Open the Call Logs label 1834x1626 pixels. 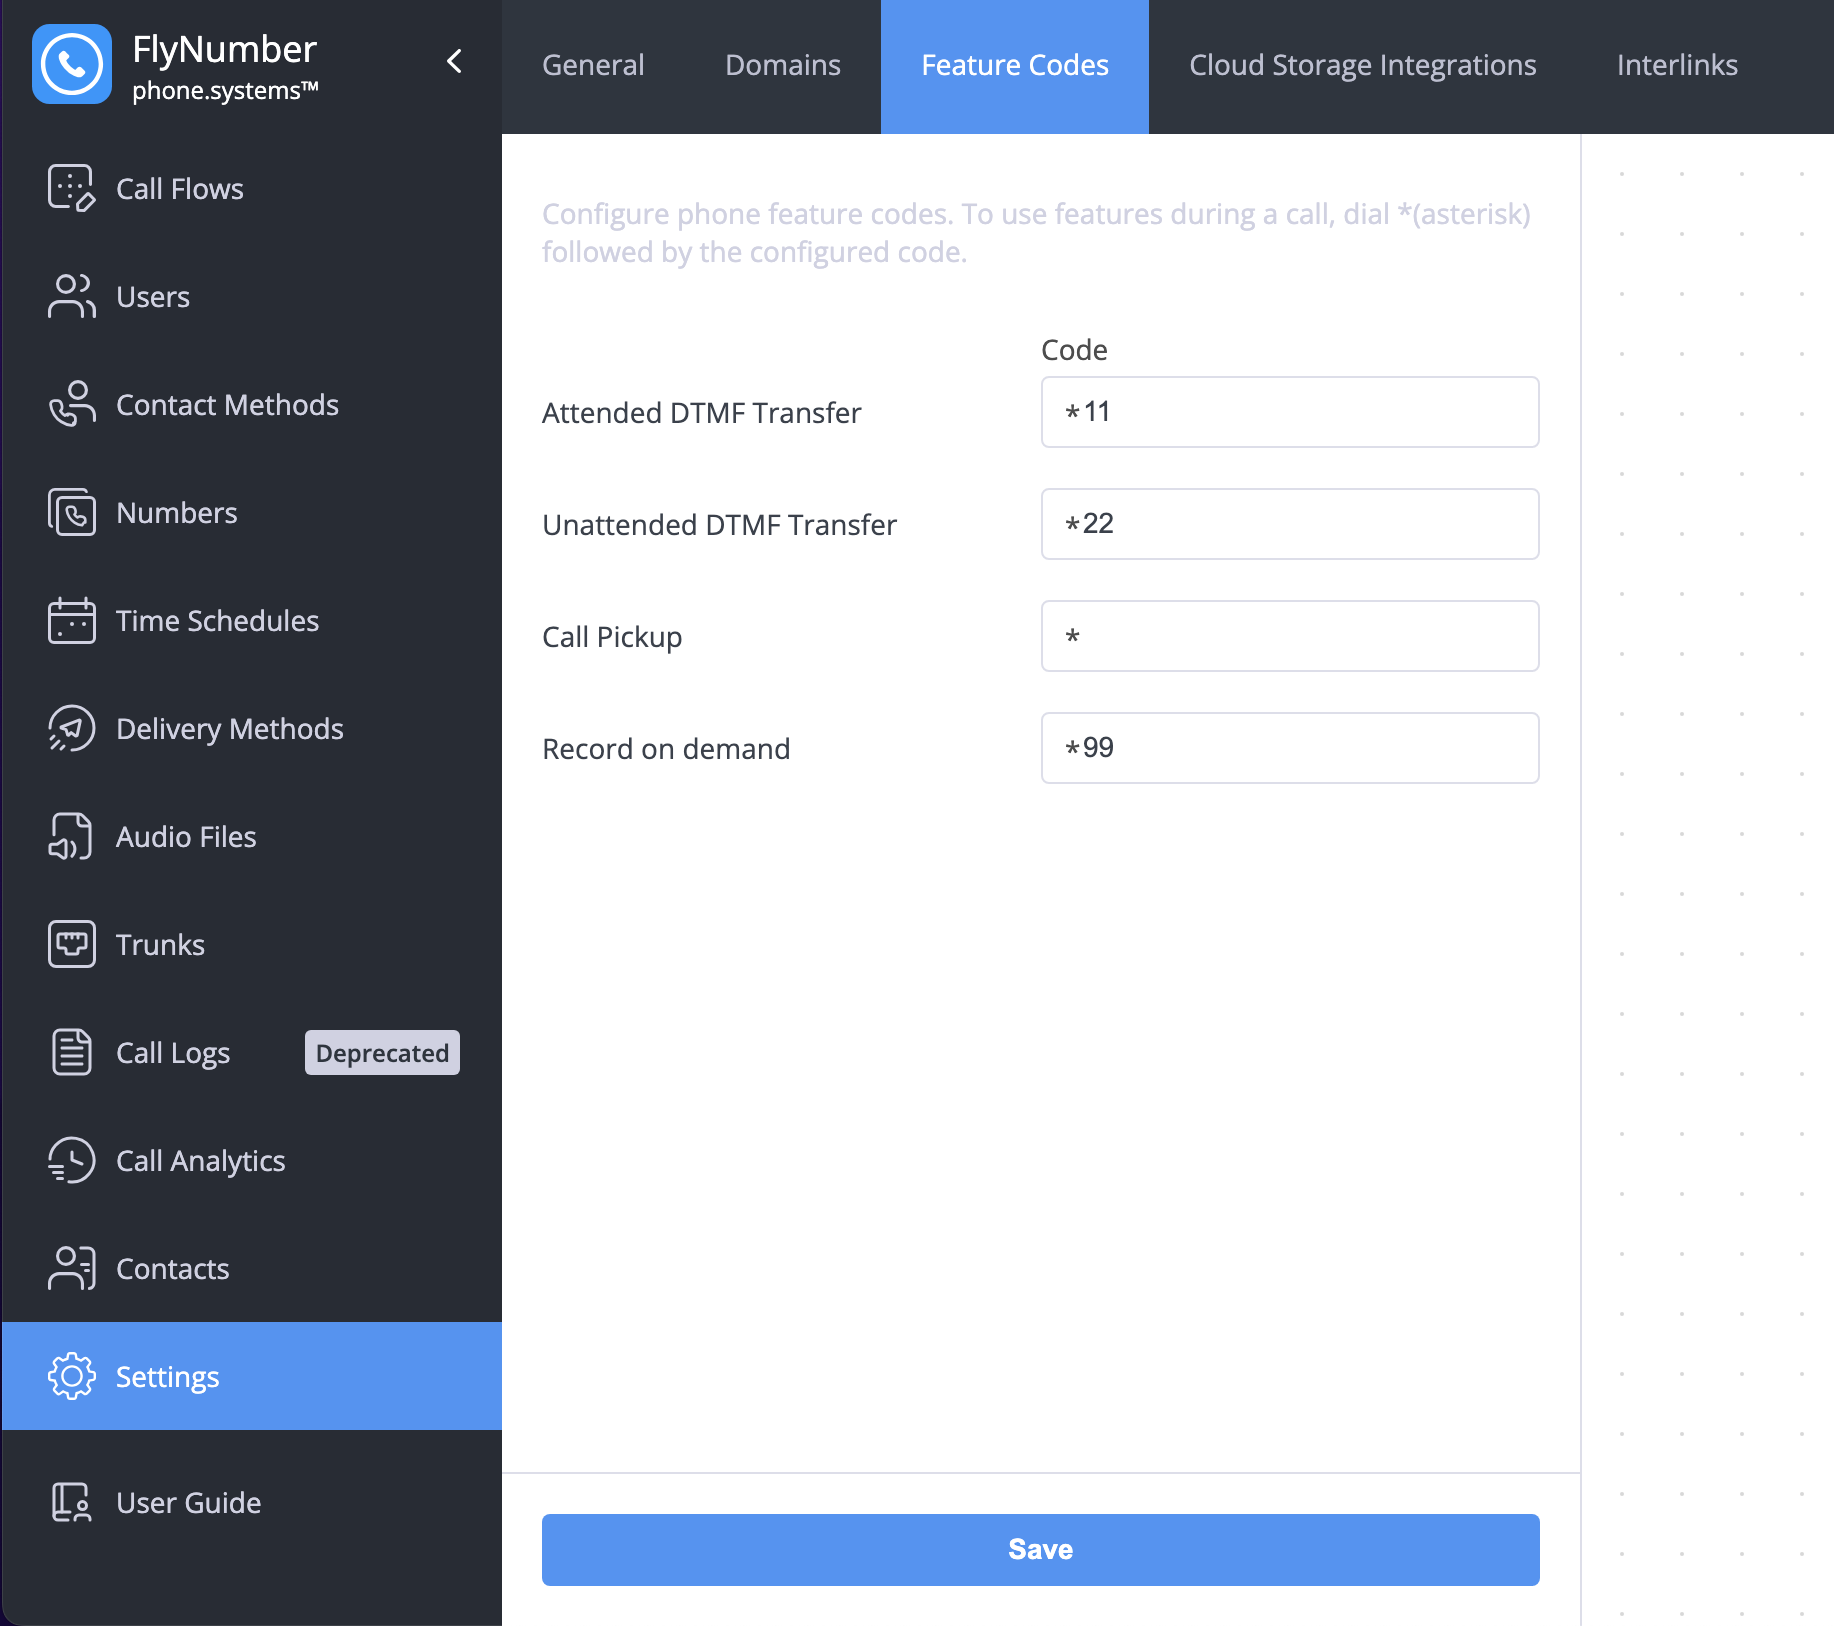173,1053
